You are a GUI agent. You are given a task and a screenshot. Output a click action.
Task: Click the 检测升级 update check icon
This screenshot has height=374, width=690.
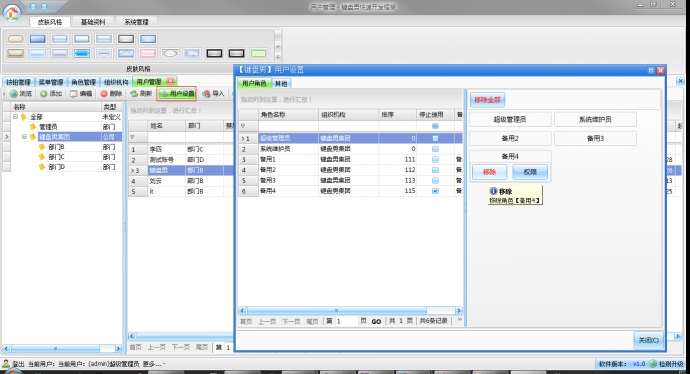[653, 364]
